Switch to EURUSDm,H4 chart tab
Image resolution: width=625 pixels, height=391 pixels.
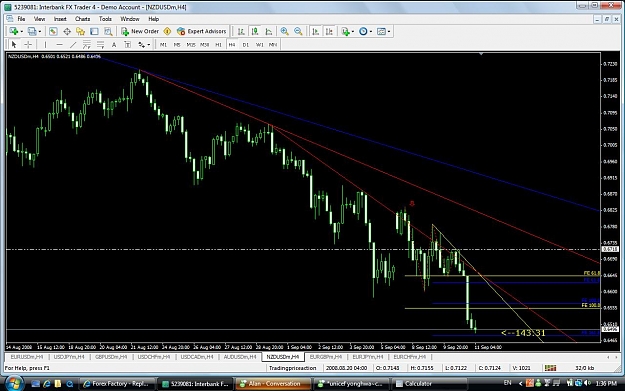[x=27, y=357]
